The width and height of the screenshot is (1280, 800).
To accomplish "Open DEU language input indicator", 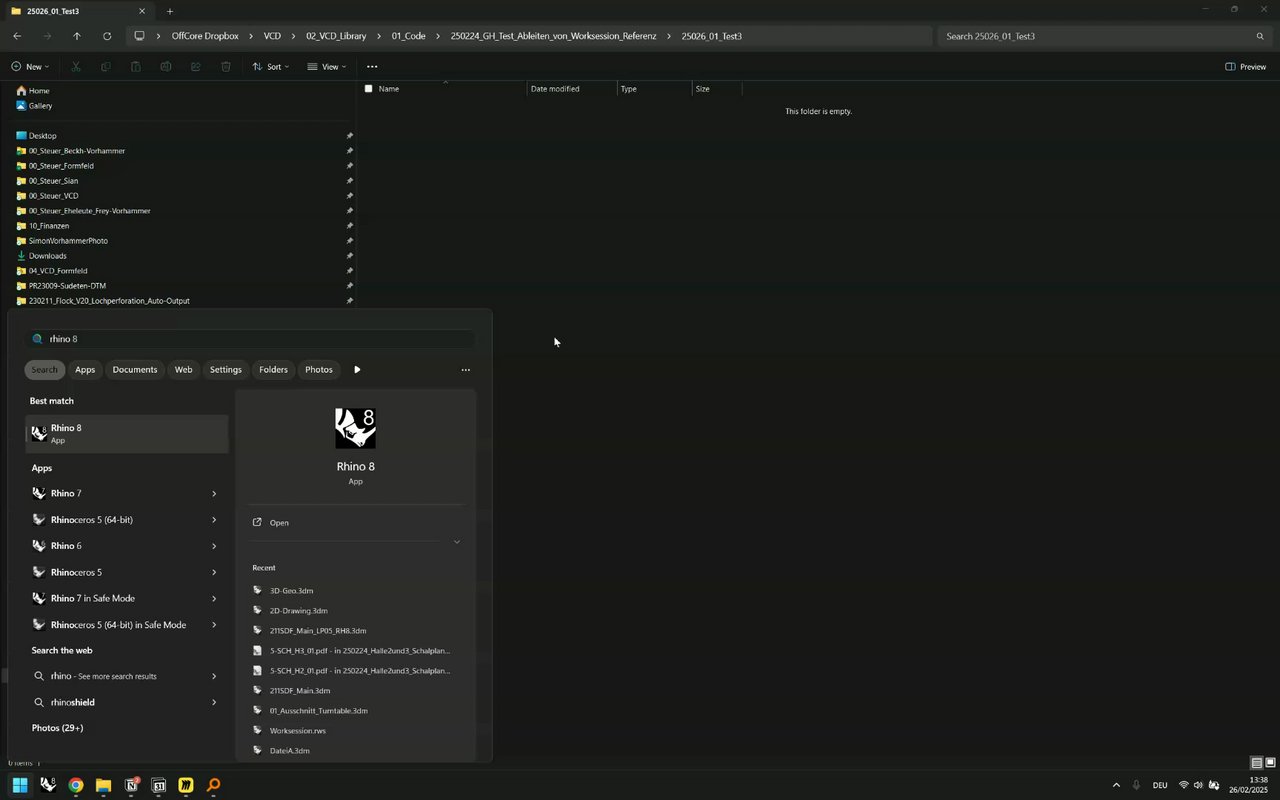I will 1160,785.
